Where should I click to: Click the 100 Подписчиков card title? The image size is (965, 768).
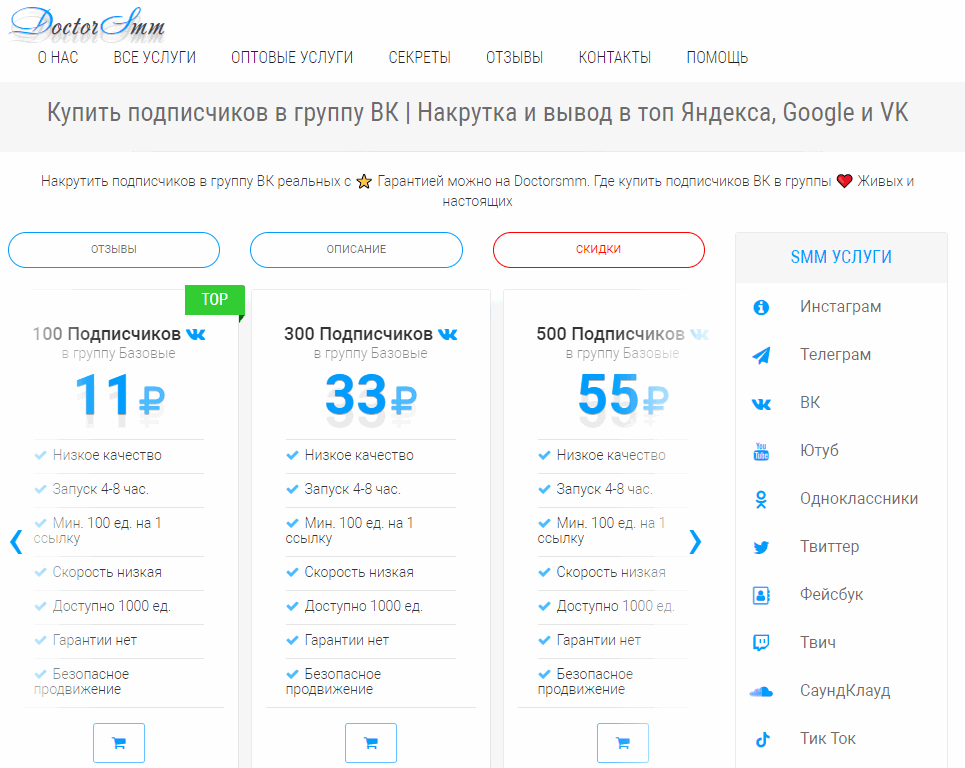click(x=106, y=334)
